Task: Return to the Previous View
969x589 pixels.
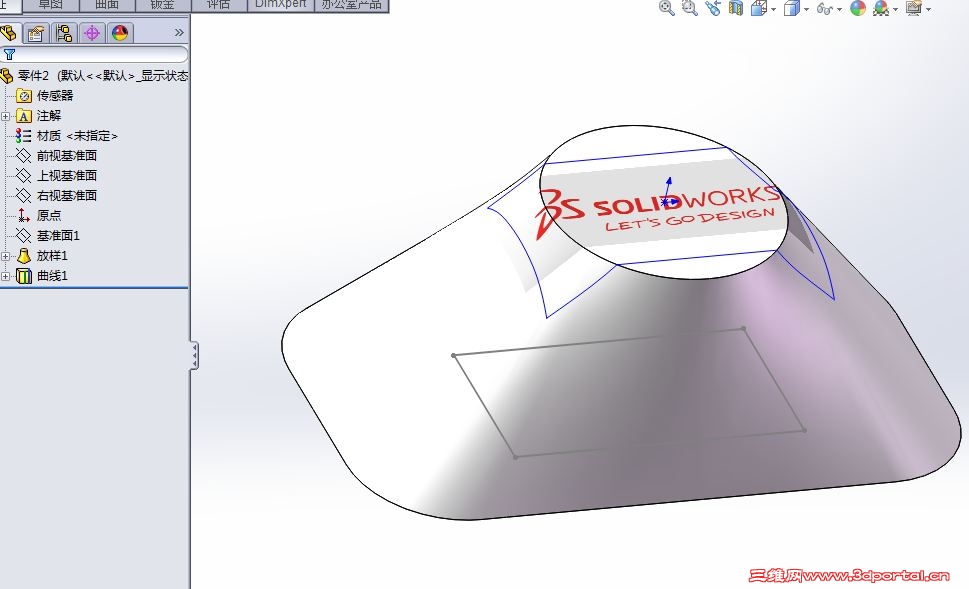Action: pyautogui.click(x=713, y=8)
